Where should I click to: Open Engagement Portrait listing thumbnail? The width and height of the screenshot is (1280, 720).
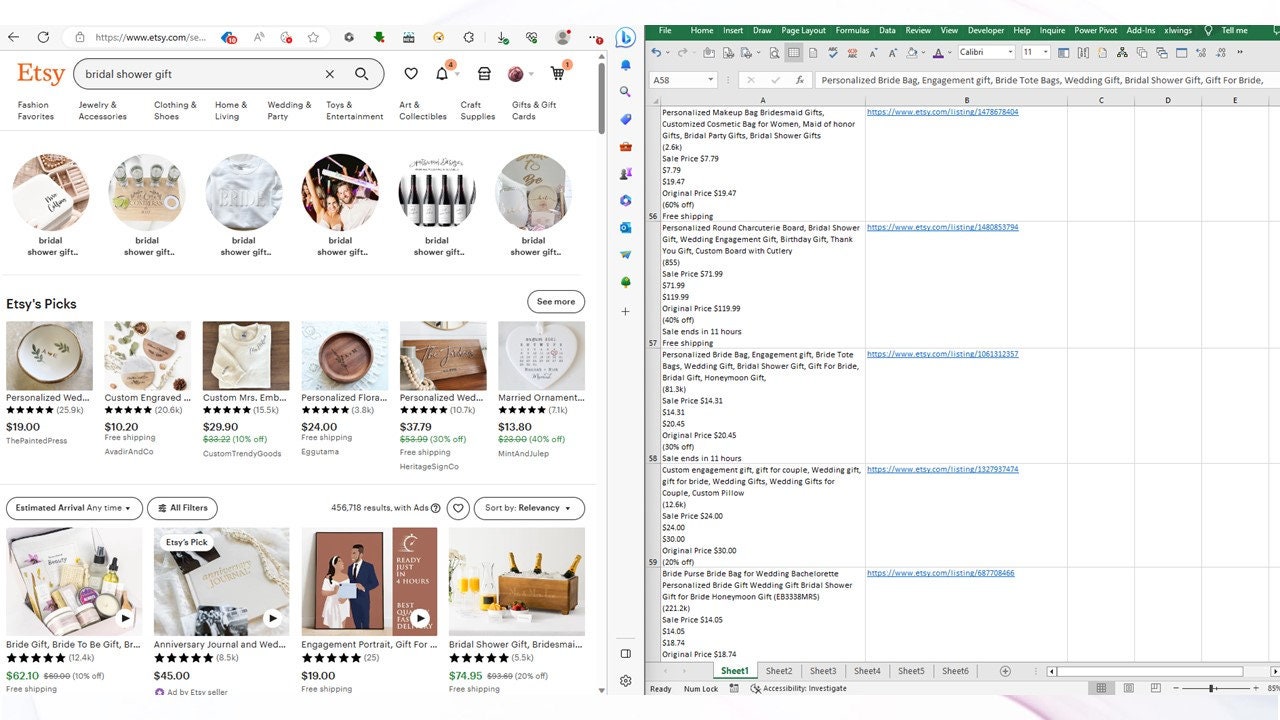(369, 582)
